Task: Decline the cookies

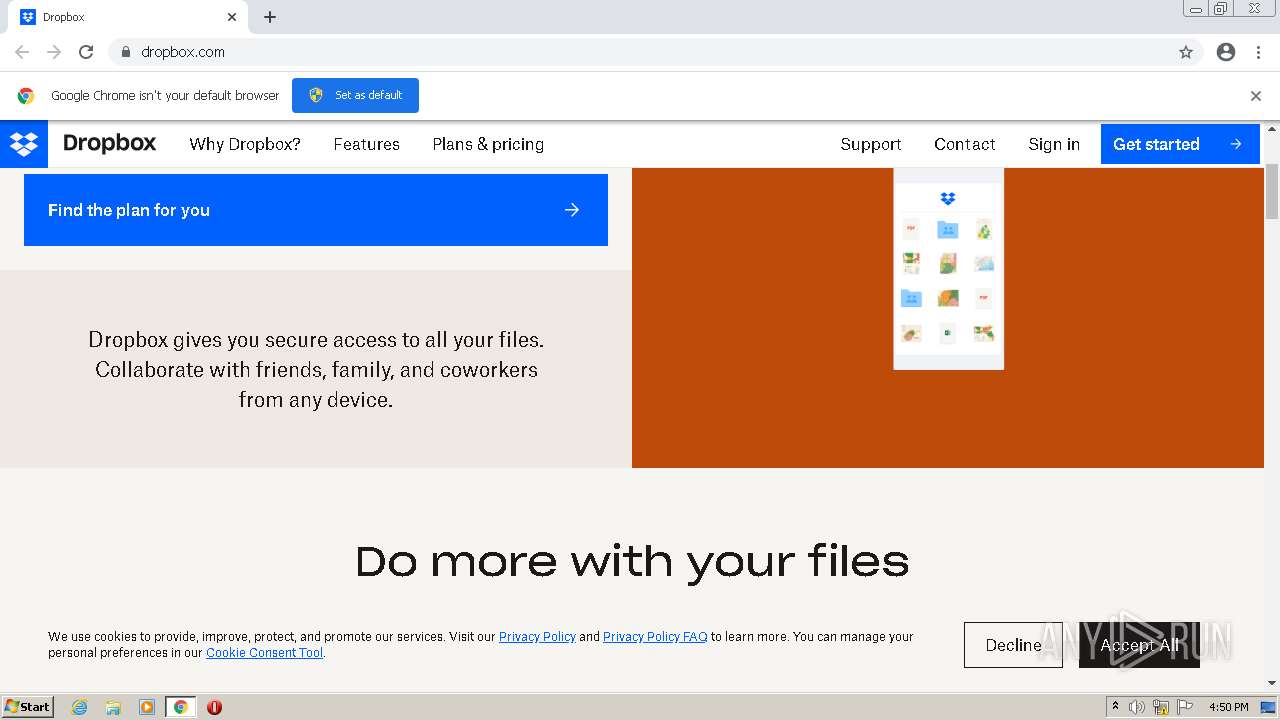Action: [1013, 645]
